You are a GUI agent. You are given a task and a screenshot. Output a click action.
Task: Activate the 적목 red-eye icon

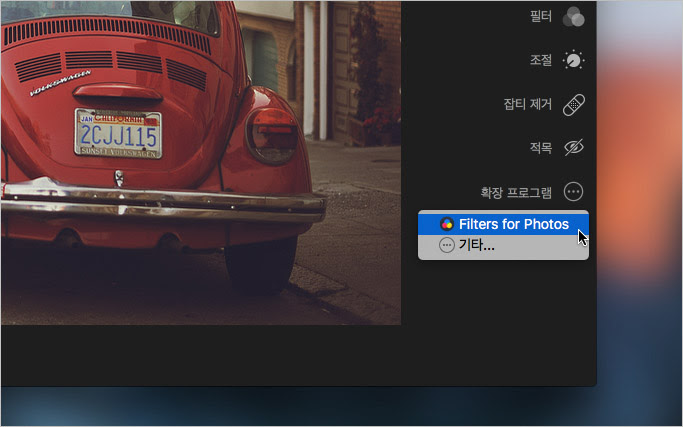(x=573, y=147)
